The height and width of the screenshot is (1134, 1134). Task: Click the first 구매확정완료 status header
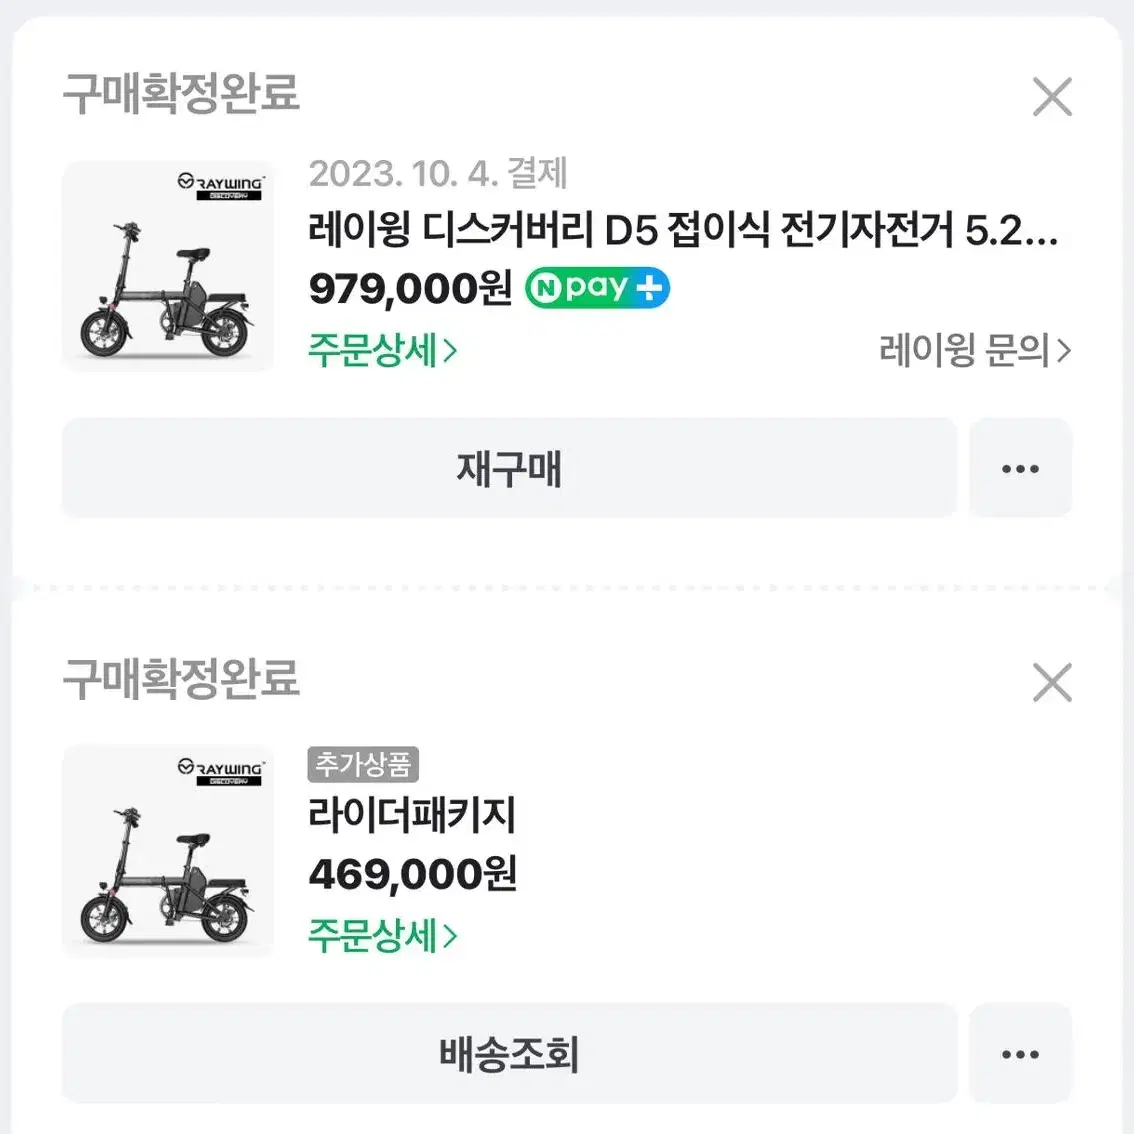tap(181, 93)
